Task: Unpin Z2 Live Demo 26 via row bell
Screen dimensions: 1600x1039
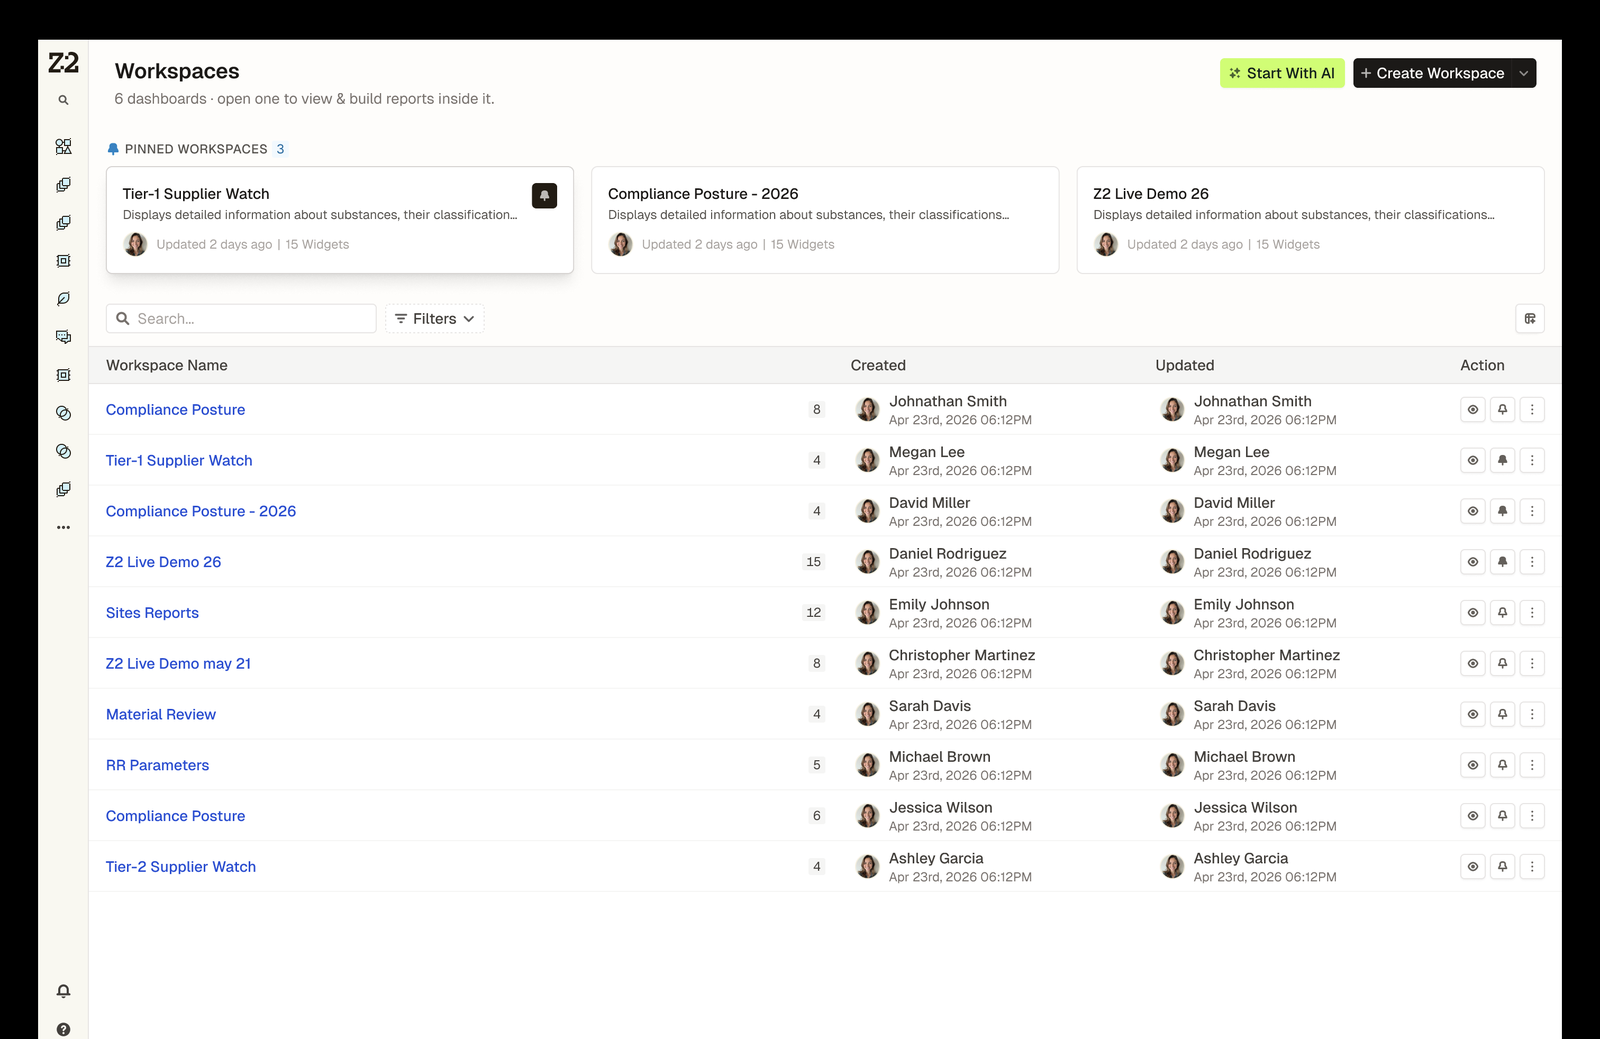Action: coord(1502,562)
